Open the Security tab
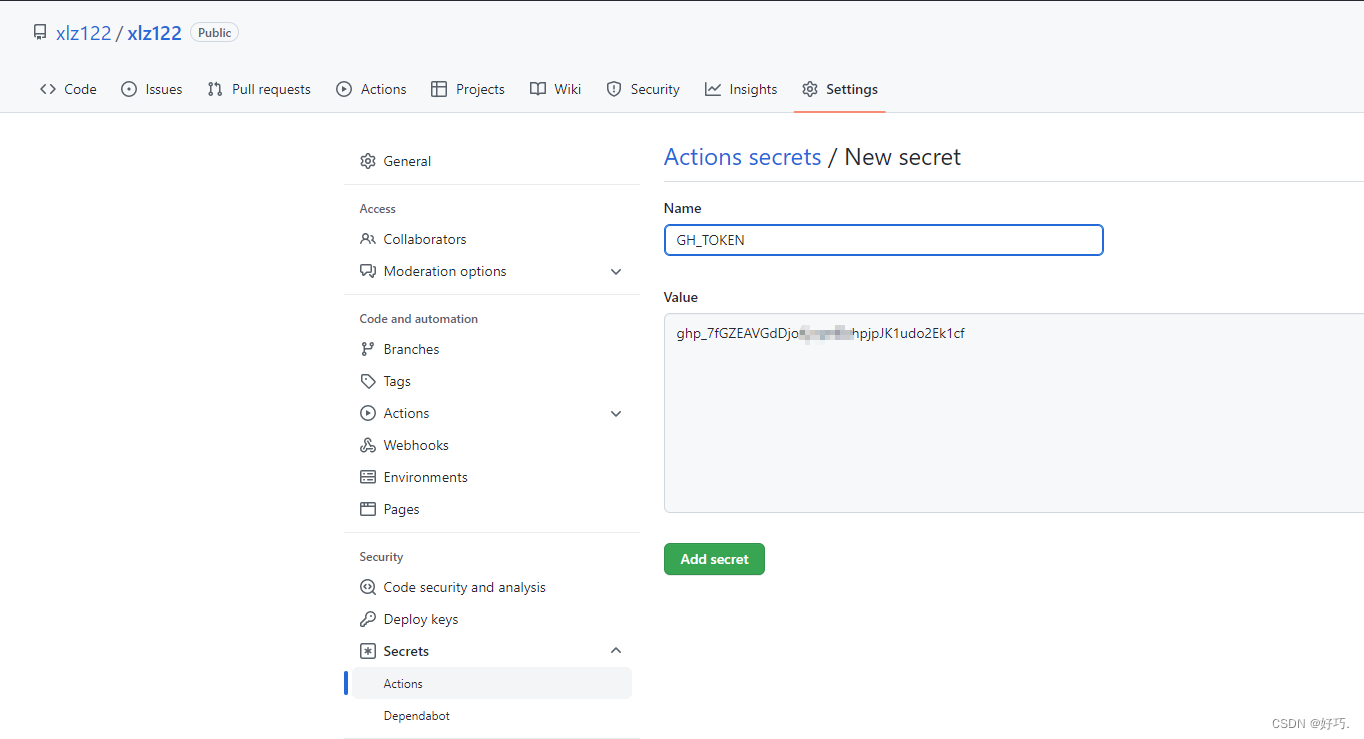The height and width of the screenshot is (739, 1364). click(x=643, y=89)
